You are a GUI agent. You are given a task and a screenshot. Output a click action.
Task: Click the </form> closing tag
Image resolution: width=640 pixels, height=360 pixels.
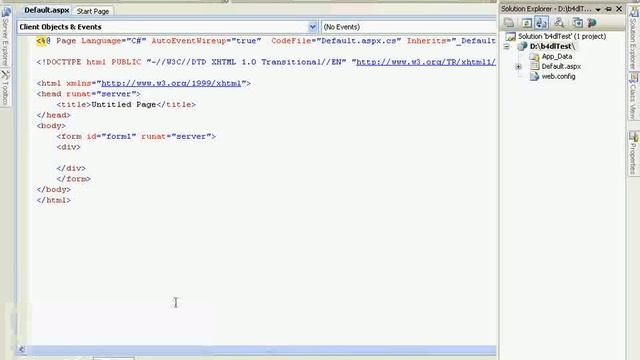point(73,179)
